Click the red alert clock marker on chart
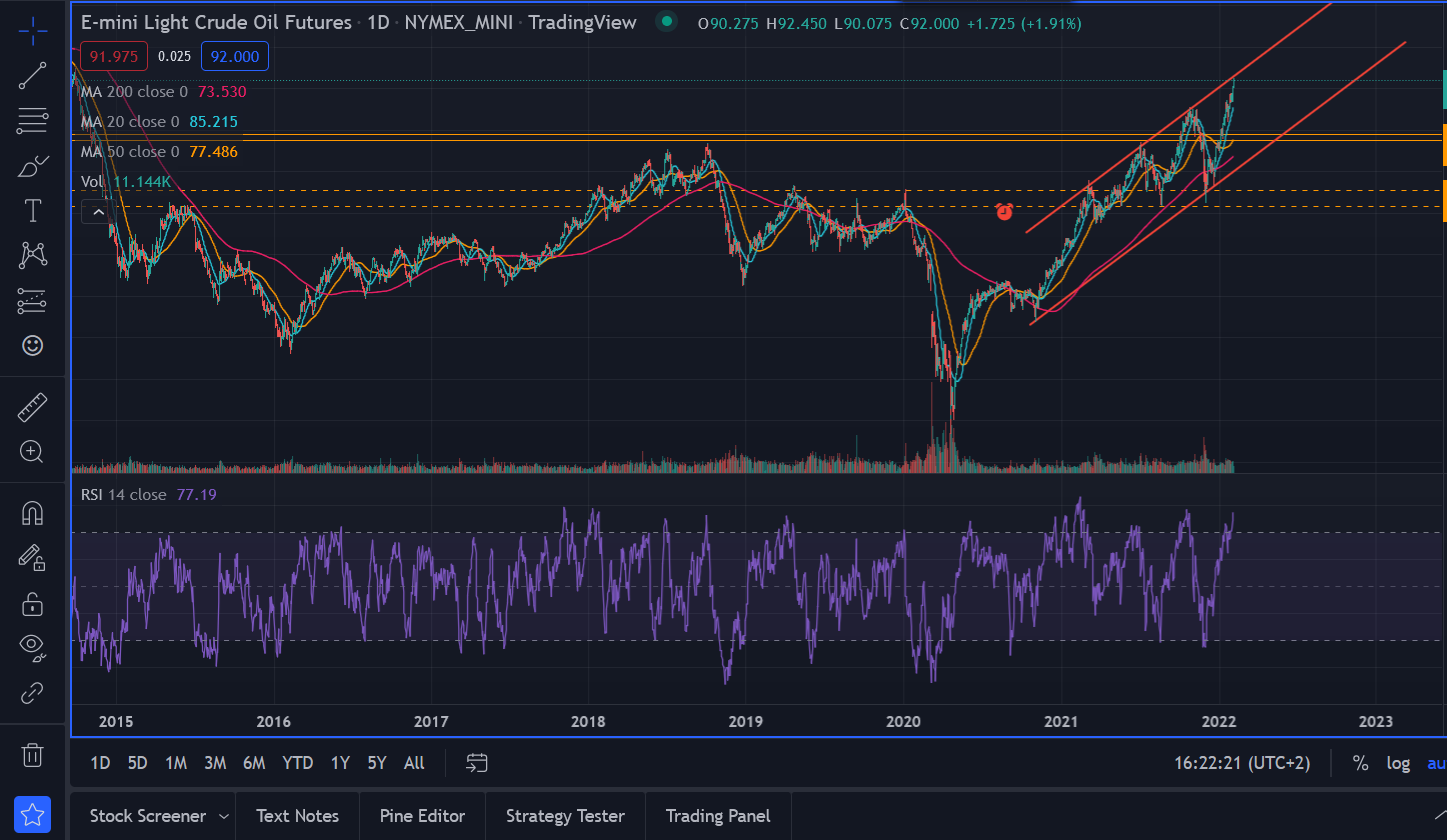 (1004, 212)
